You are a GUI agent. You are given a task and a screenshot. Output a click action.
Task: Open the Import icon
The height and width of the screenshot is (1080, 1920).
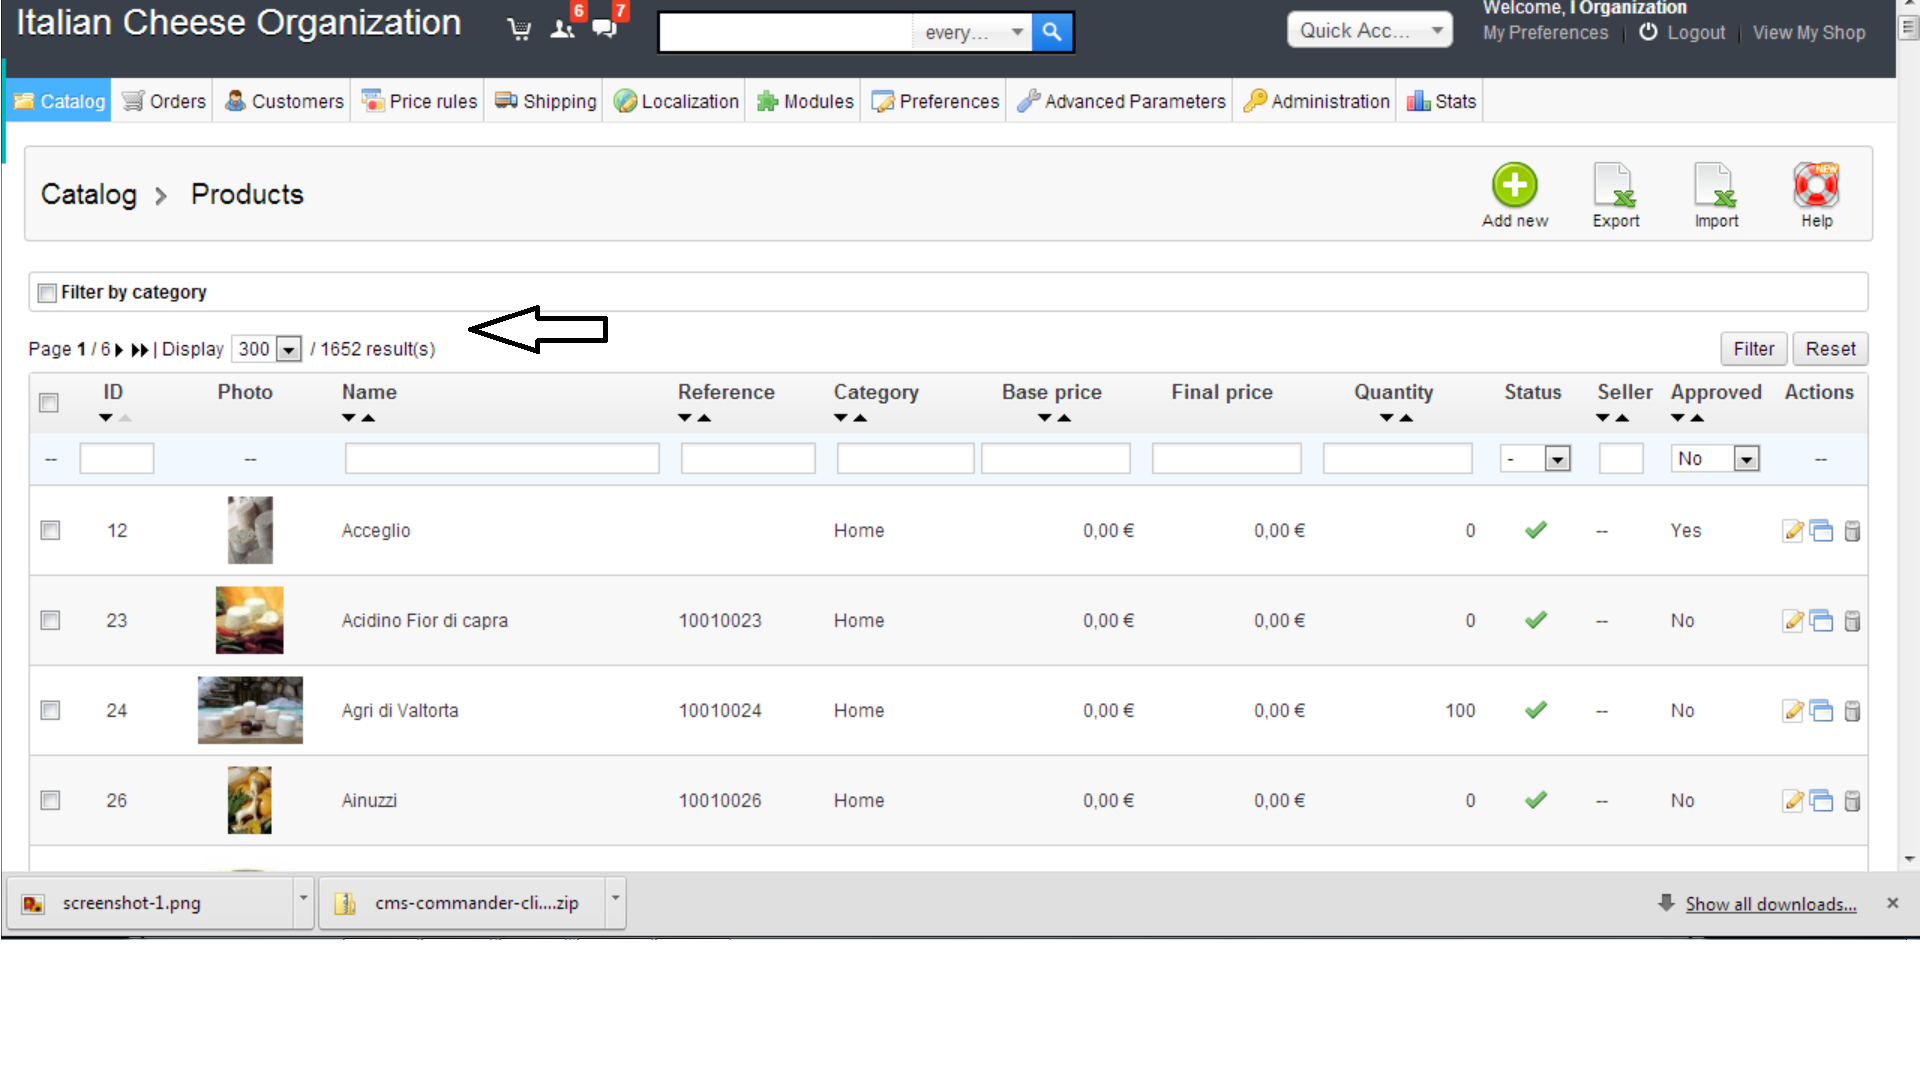click(1715, 186)
